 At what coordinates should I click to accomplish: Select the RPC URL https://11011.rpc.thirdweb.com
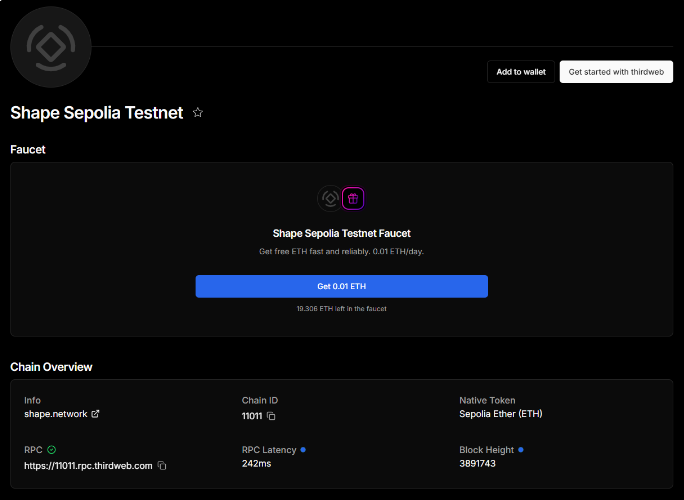[x=88, y=466]
